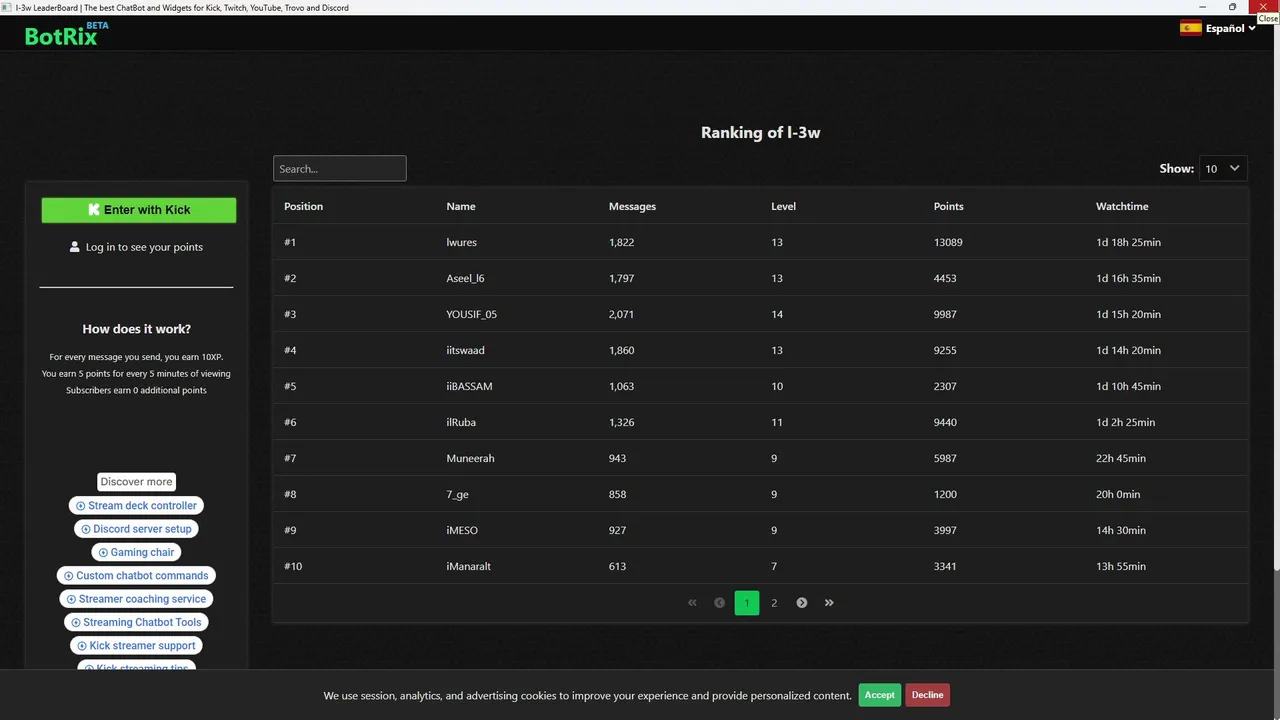Click the name iManaralt
This screenshot has height=720, width=1280.
tap(468, 566)
